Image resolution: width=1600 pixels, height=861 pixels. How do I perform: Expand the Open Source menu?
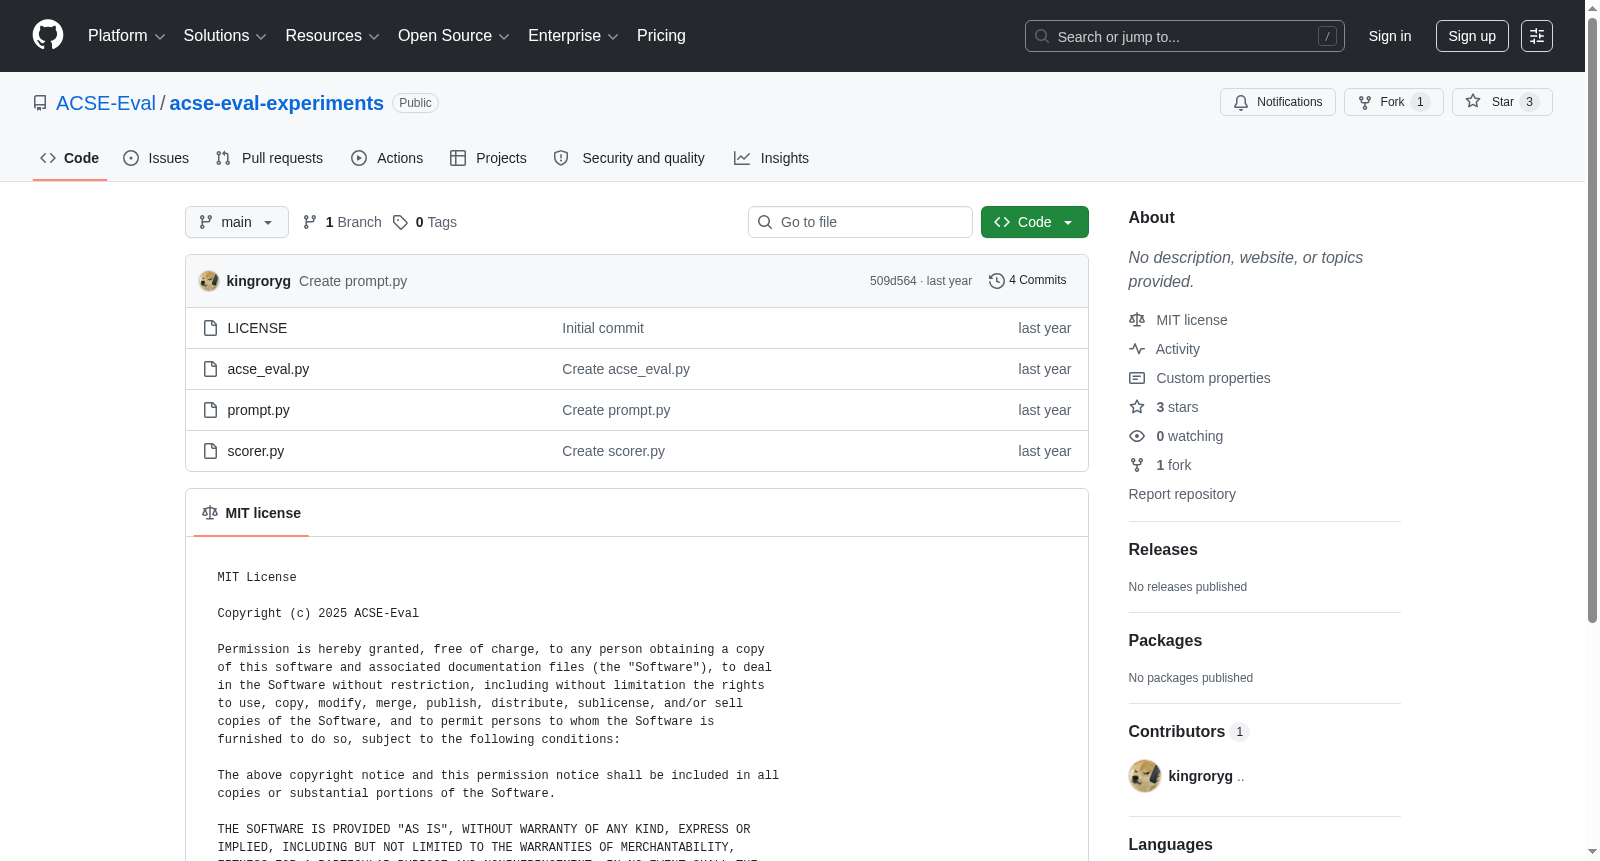click(454, 36)
